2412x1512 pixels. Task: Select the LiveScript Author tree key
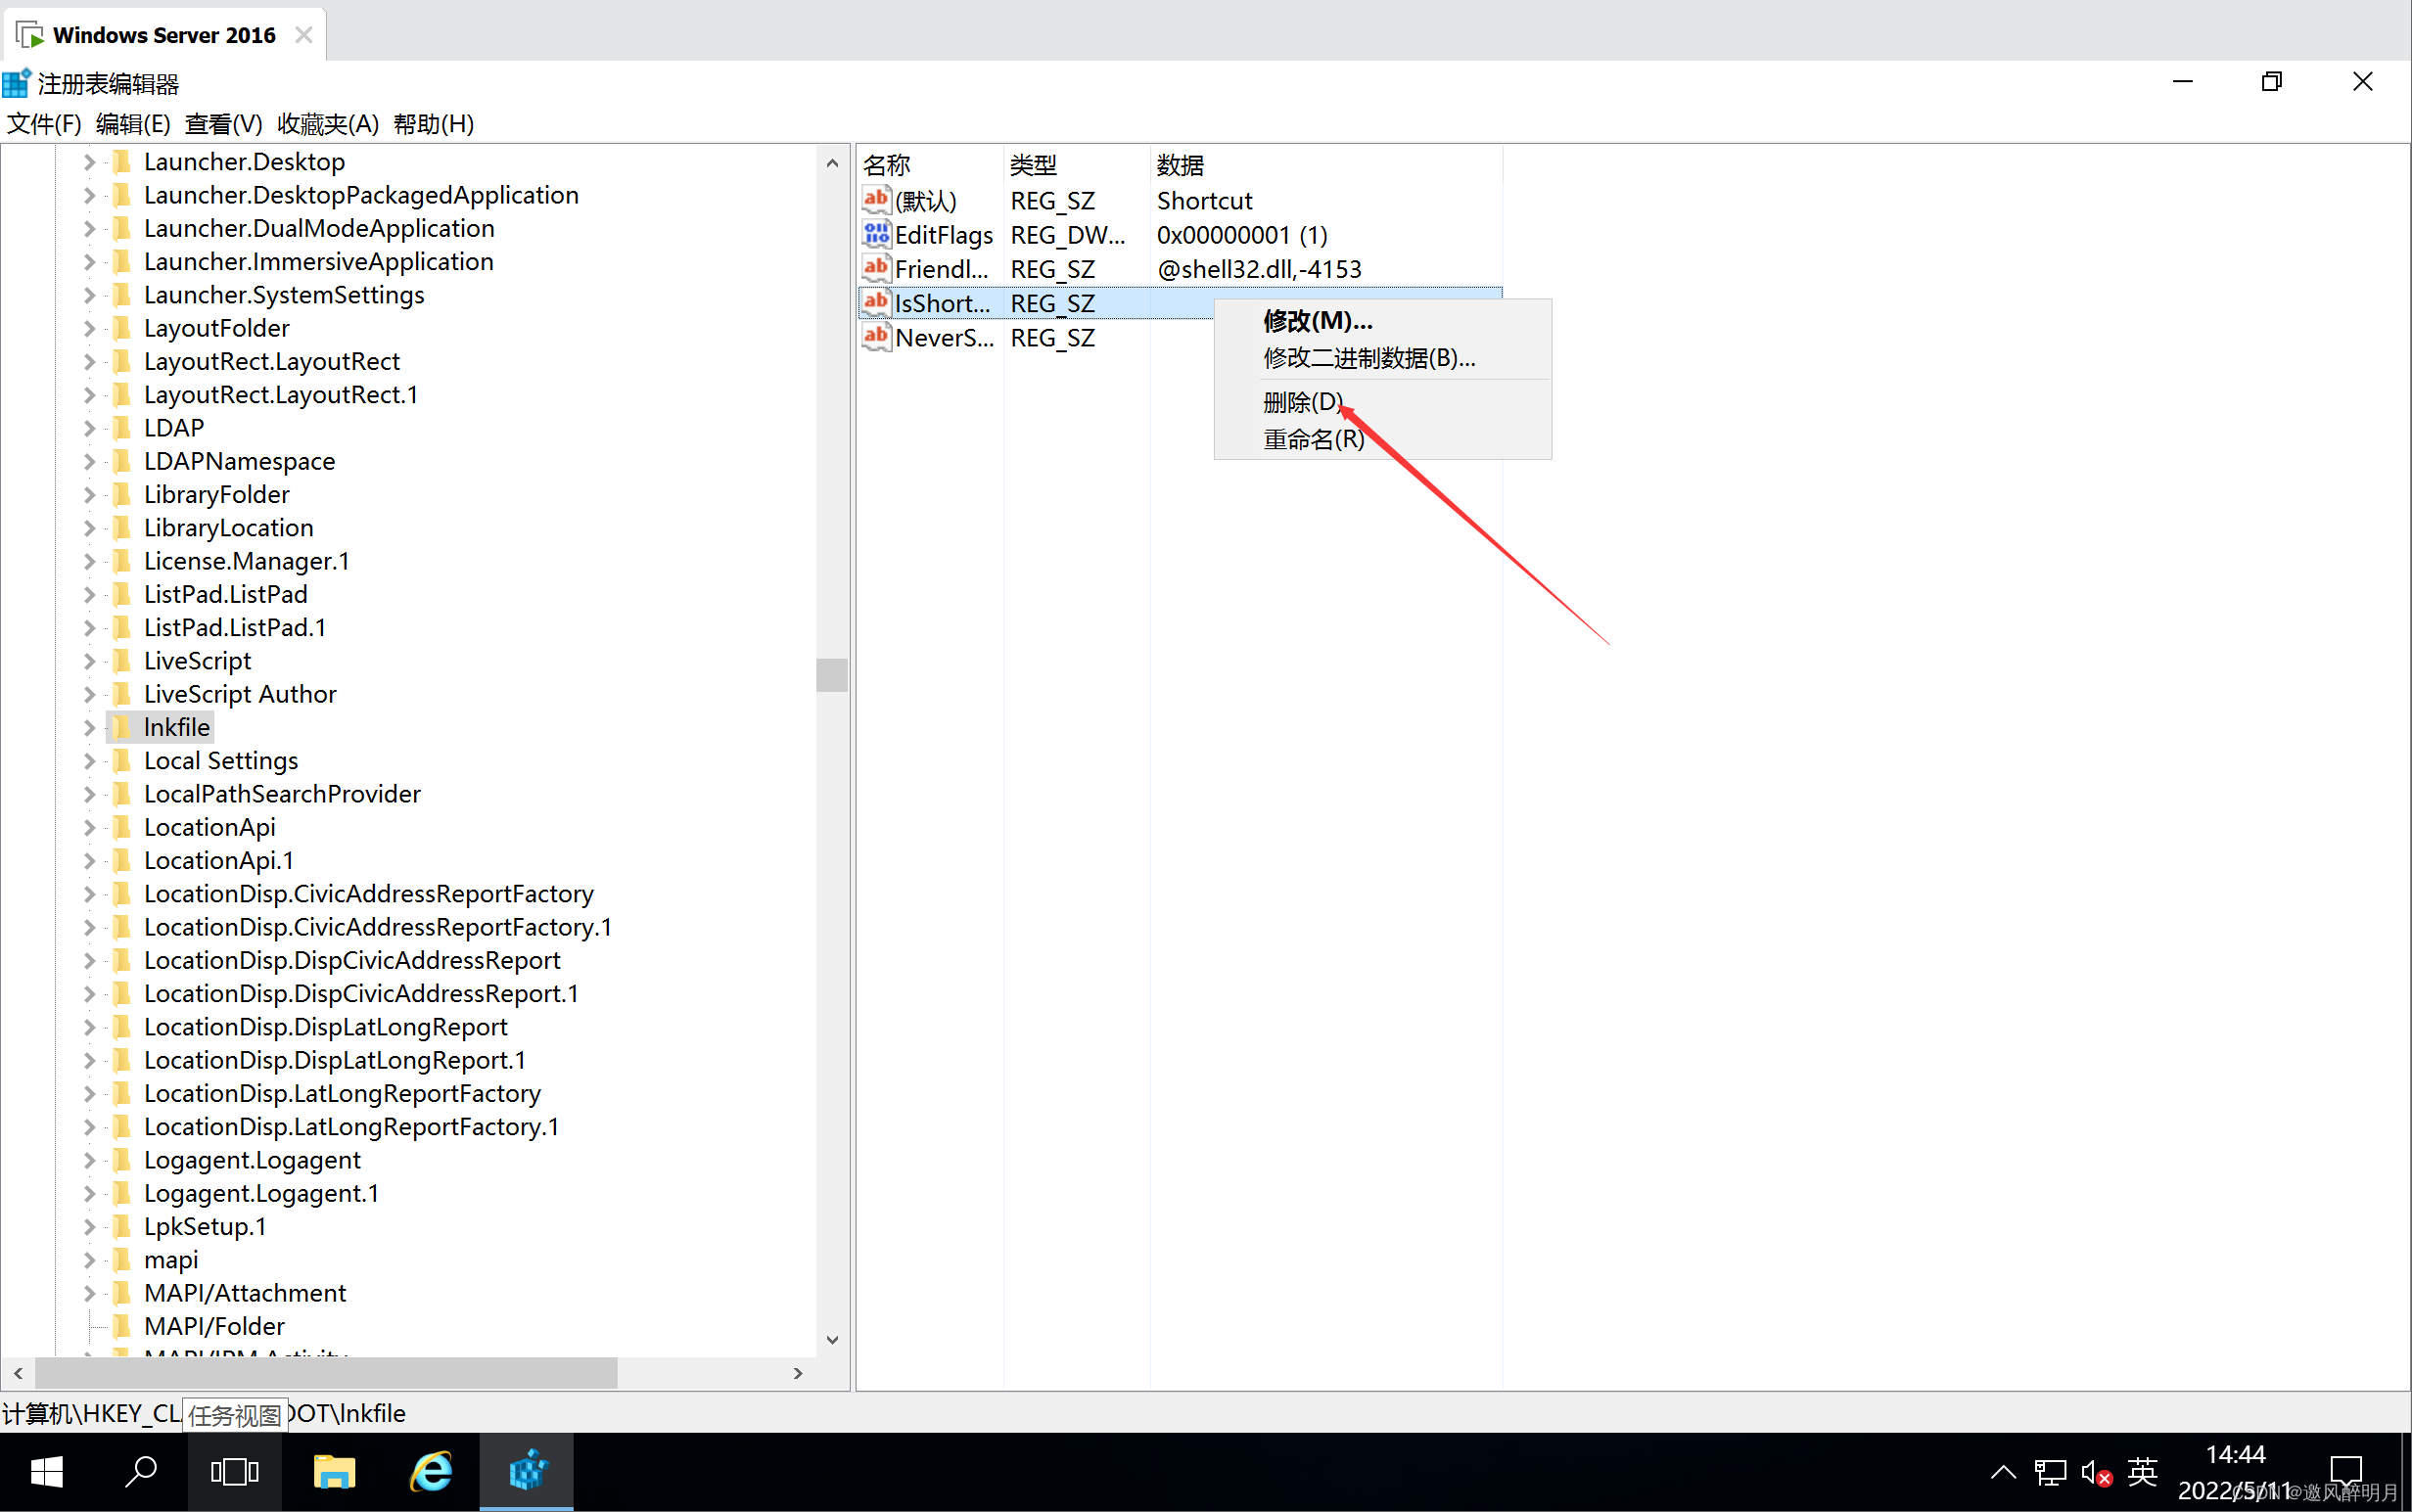[x=240, y=694]
